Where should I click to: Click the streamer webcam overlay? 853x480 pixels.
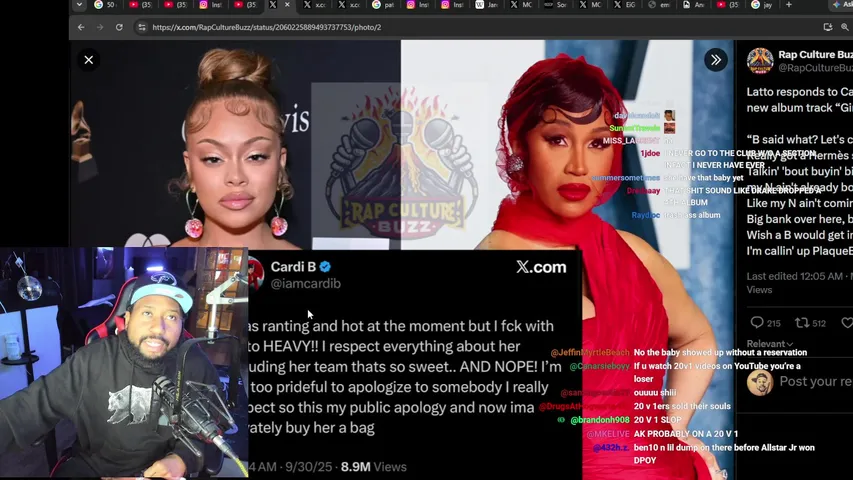[x=124, y=363]
